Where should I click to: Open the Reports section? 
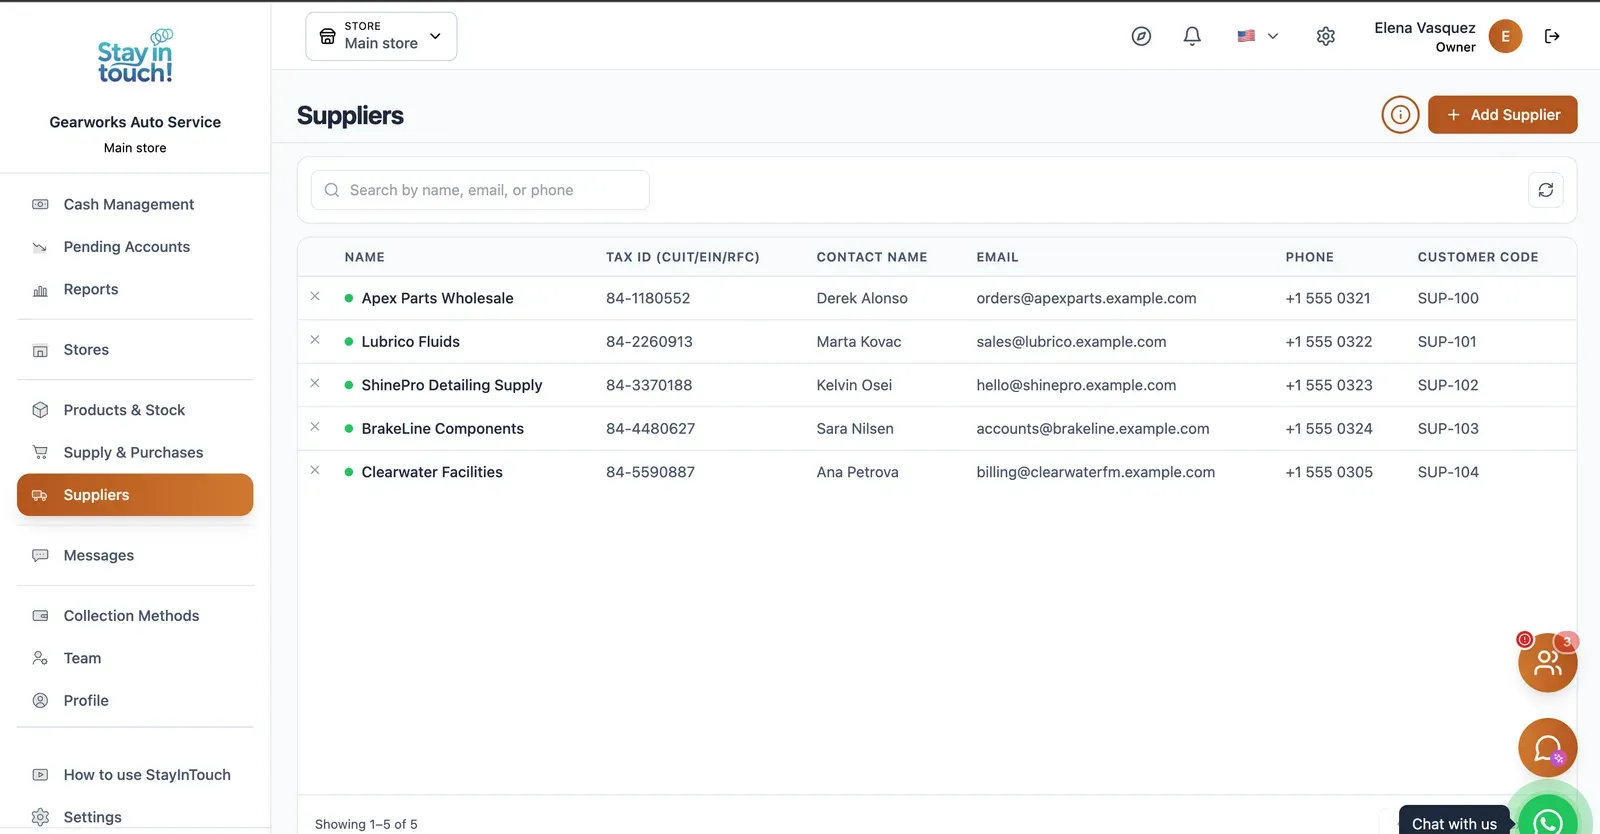pos(135,289)
